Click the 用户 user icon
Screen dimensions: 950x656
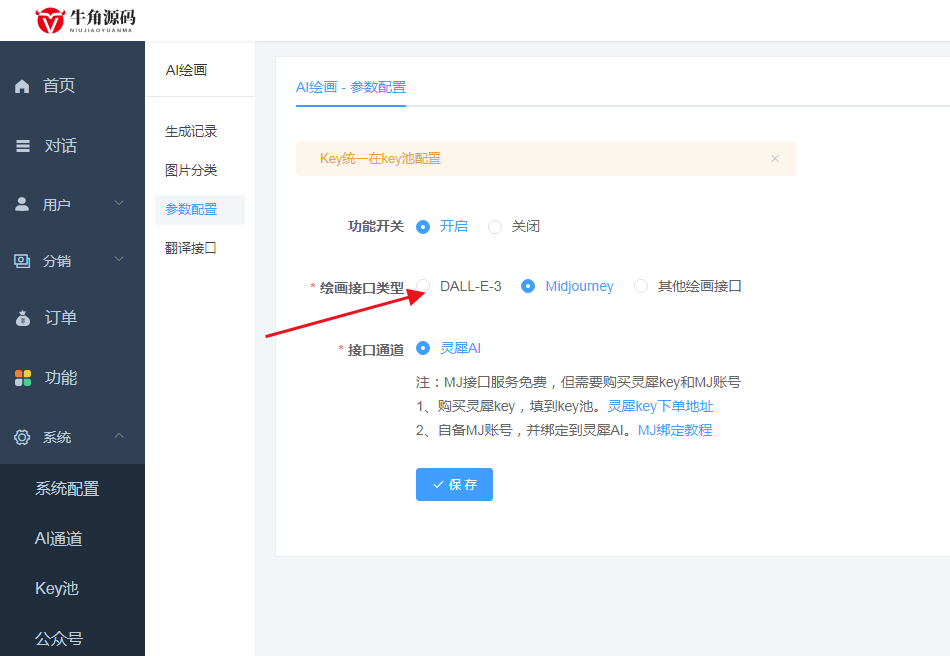click(21, 202)
